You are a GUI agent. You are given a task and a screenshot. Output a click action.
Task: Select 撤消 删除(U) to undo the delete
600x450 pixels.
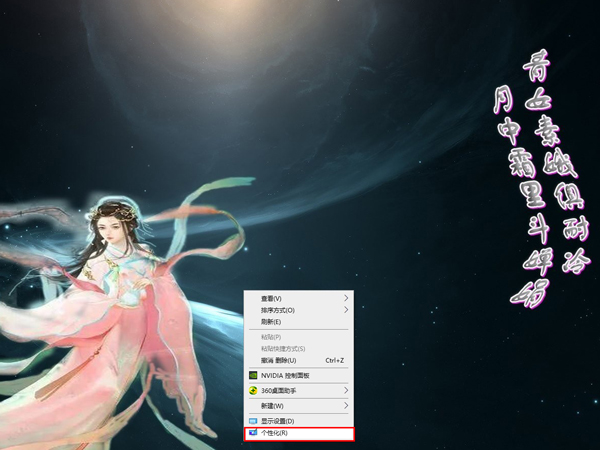[x=279, y=360]
